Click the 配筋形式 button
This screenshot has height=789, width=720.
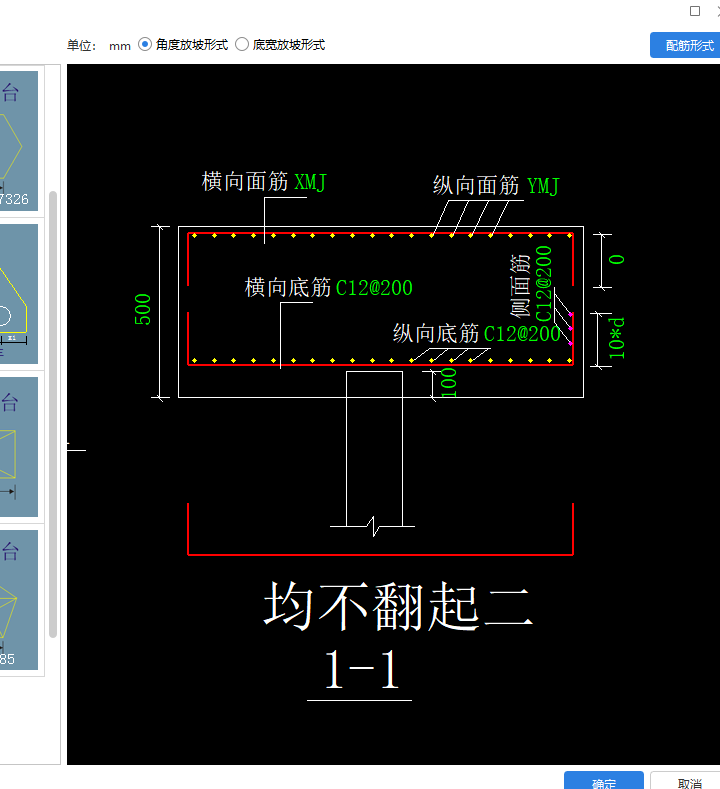[686, 45]
